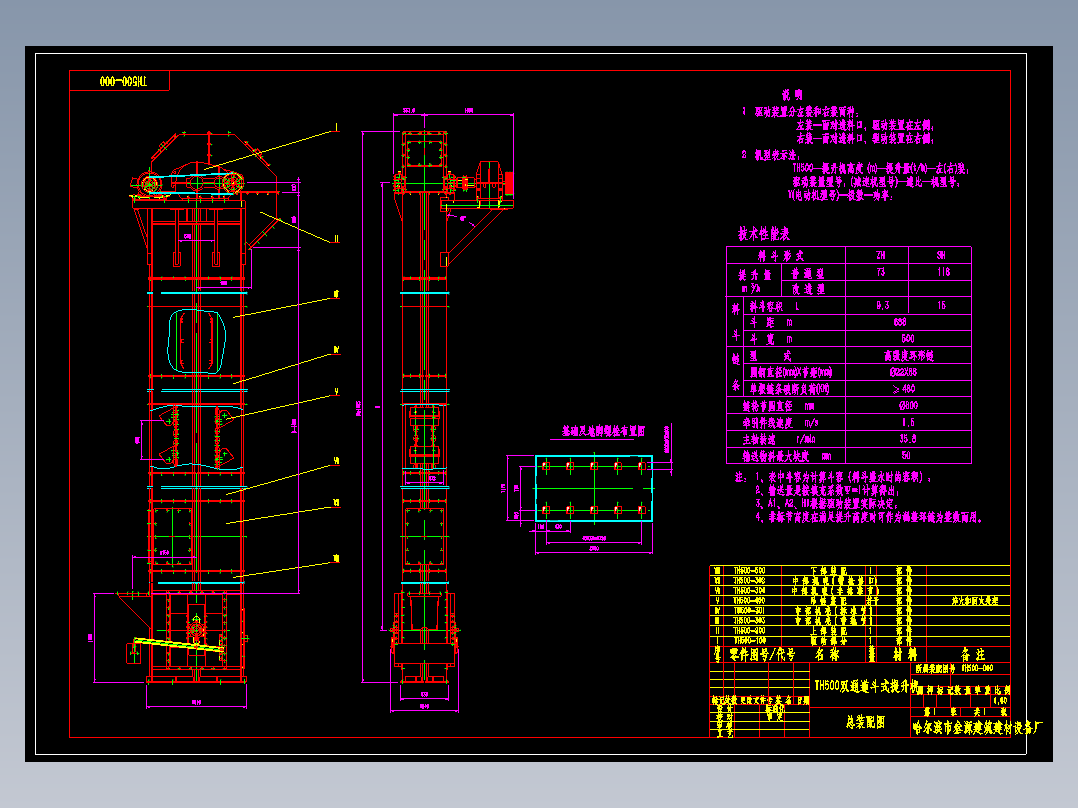Click the 哈尔滨市 manufacturer name text
Viewport: 1078px width, 808px height.
pyautogui.click(x=977, y=728)
